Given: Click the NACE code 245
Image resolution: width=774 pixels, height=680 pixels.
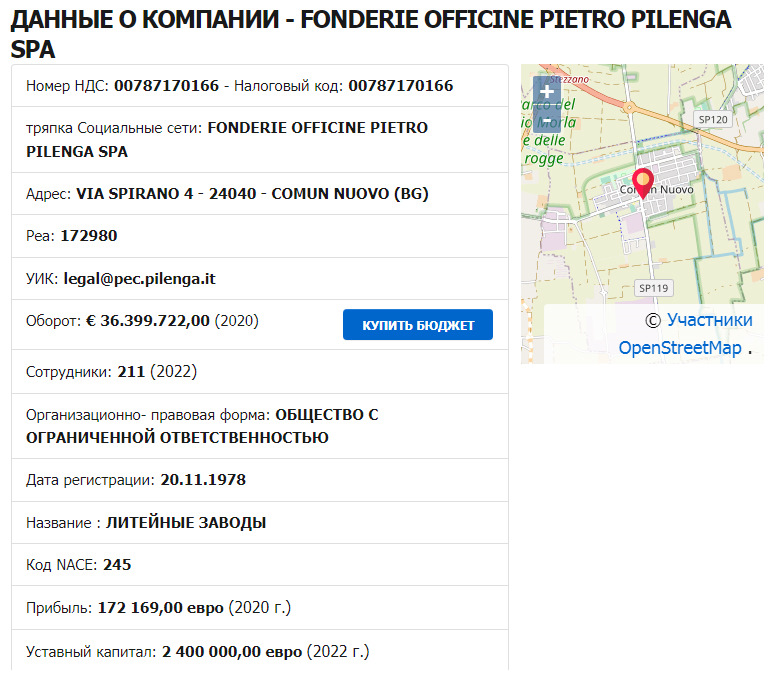Looking at the screenshot, I should (x=117, y=565).
